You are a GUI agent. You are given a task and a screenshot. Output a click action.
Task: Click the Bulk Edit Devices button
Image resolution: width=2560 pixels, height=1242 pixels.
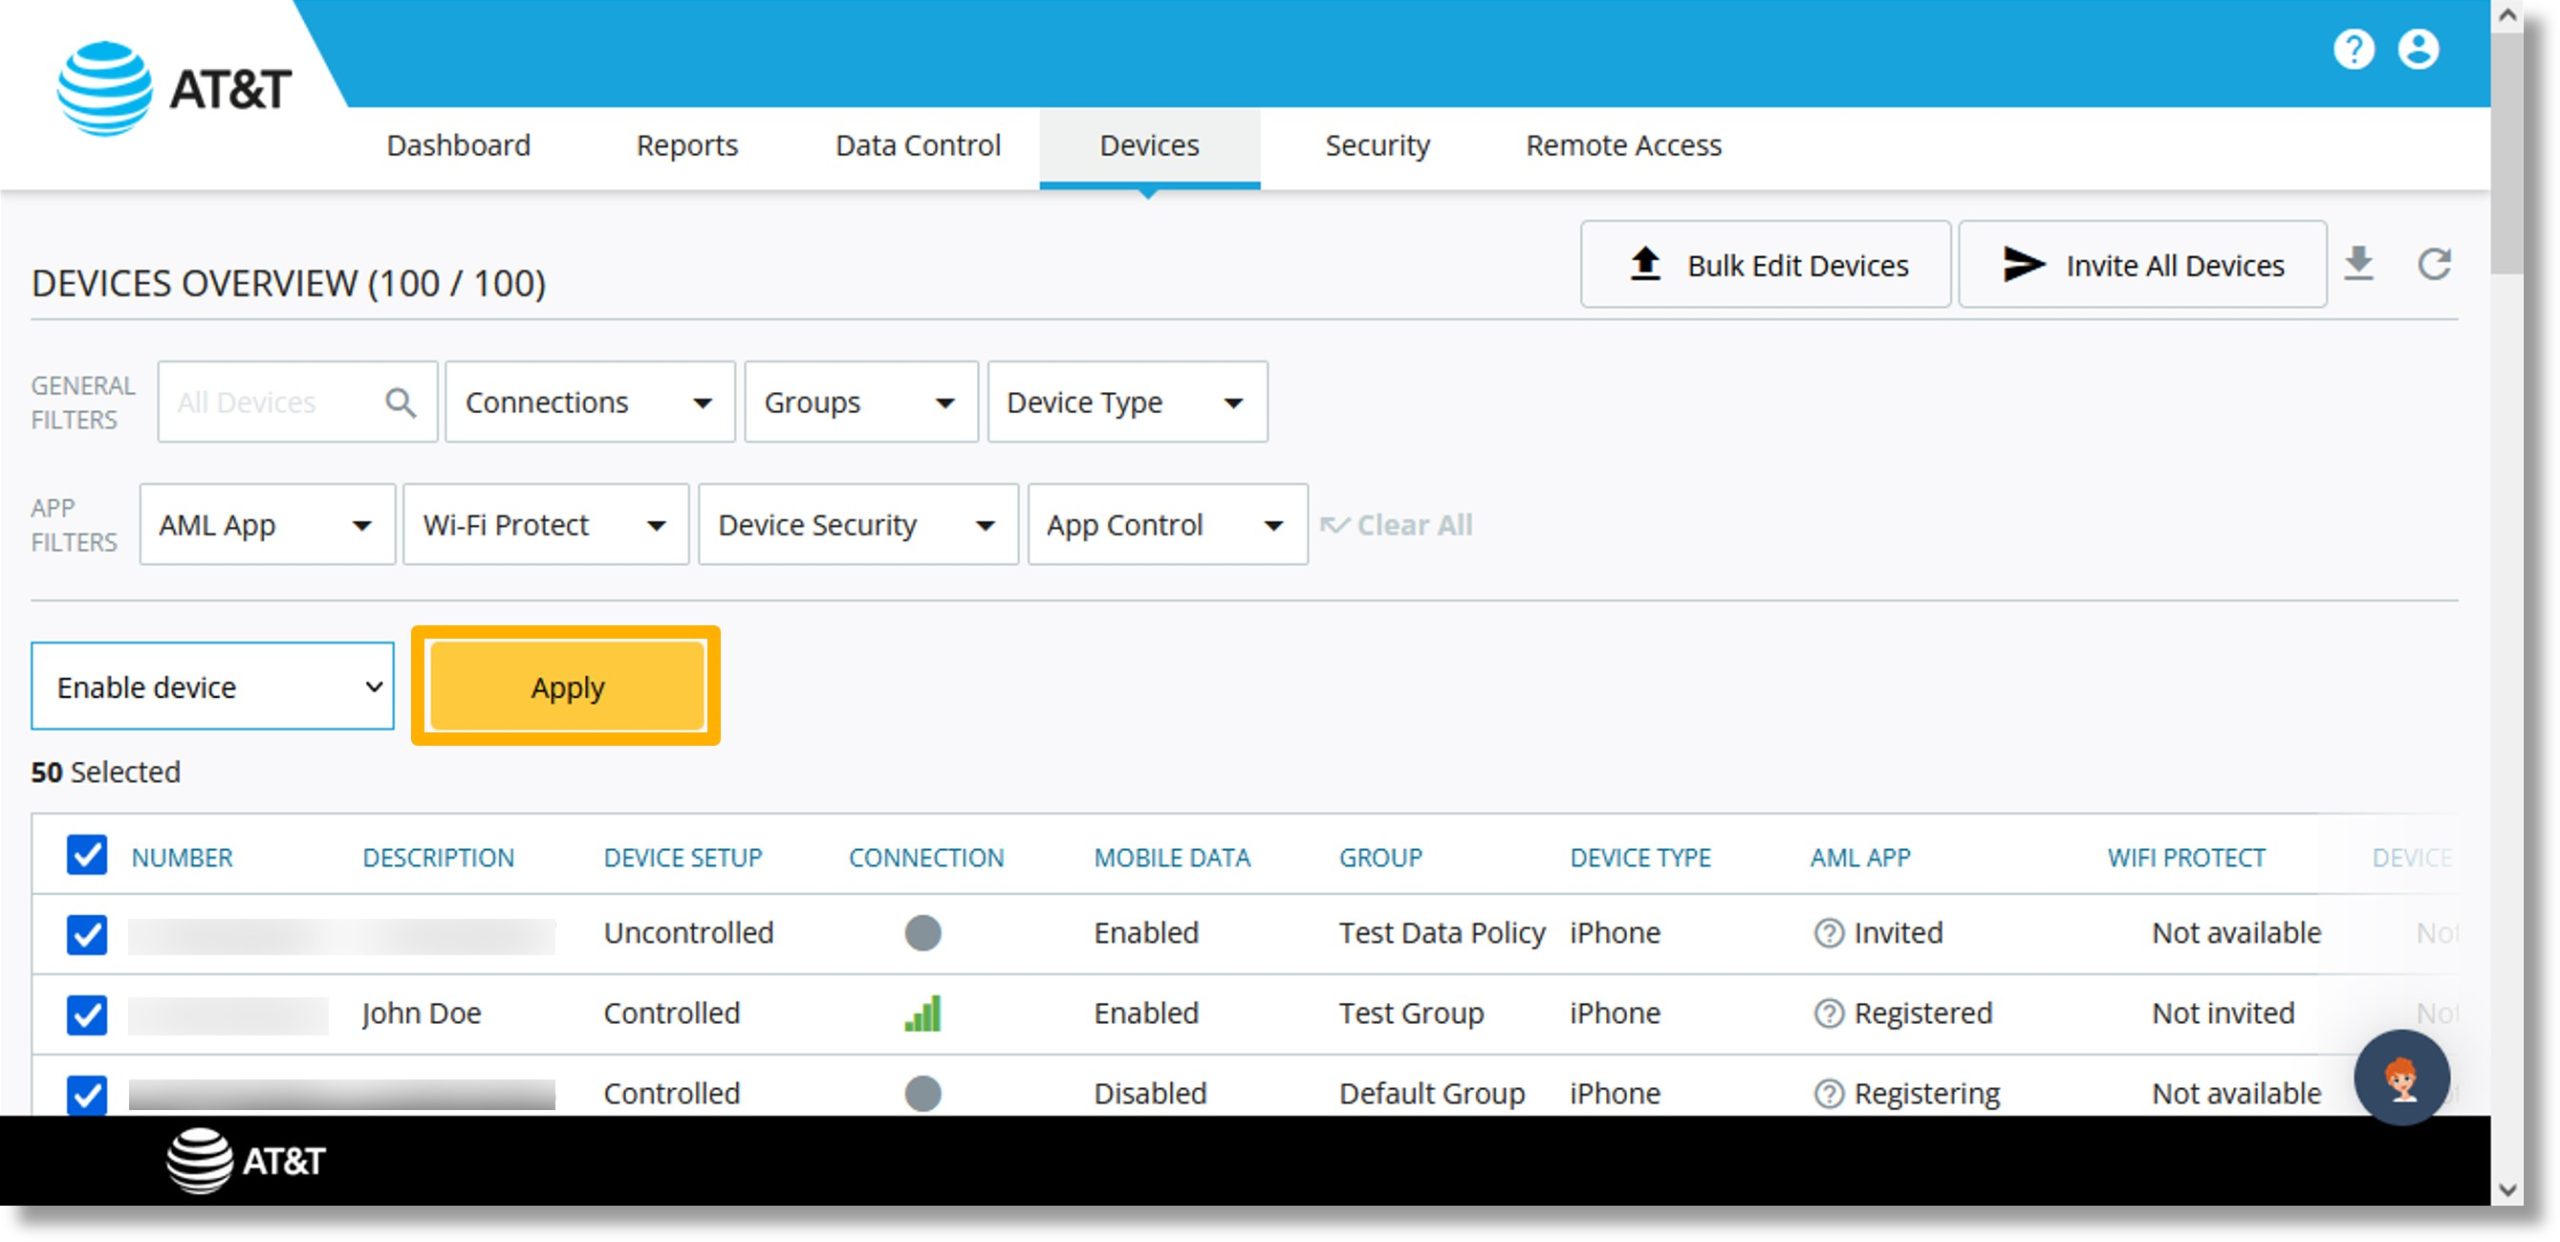point(1765,265)
